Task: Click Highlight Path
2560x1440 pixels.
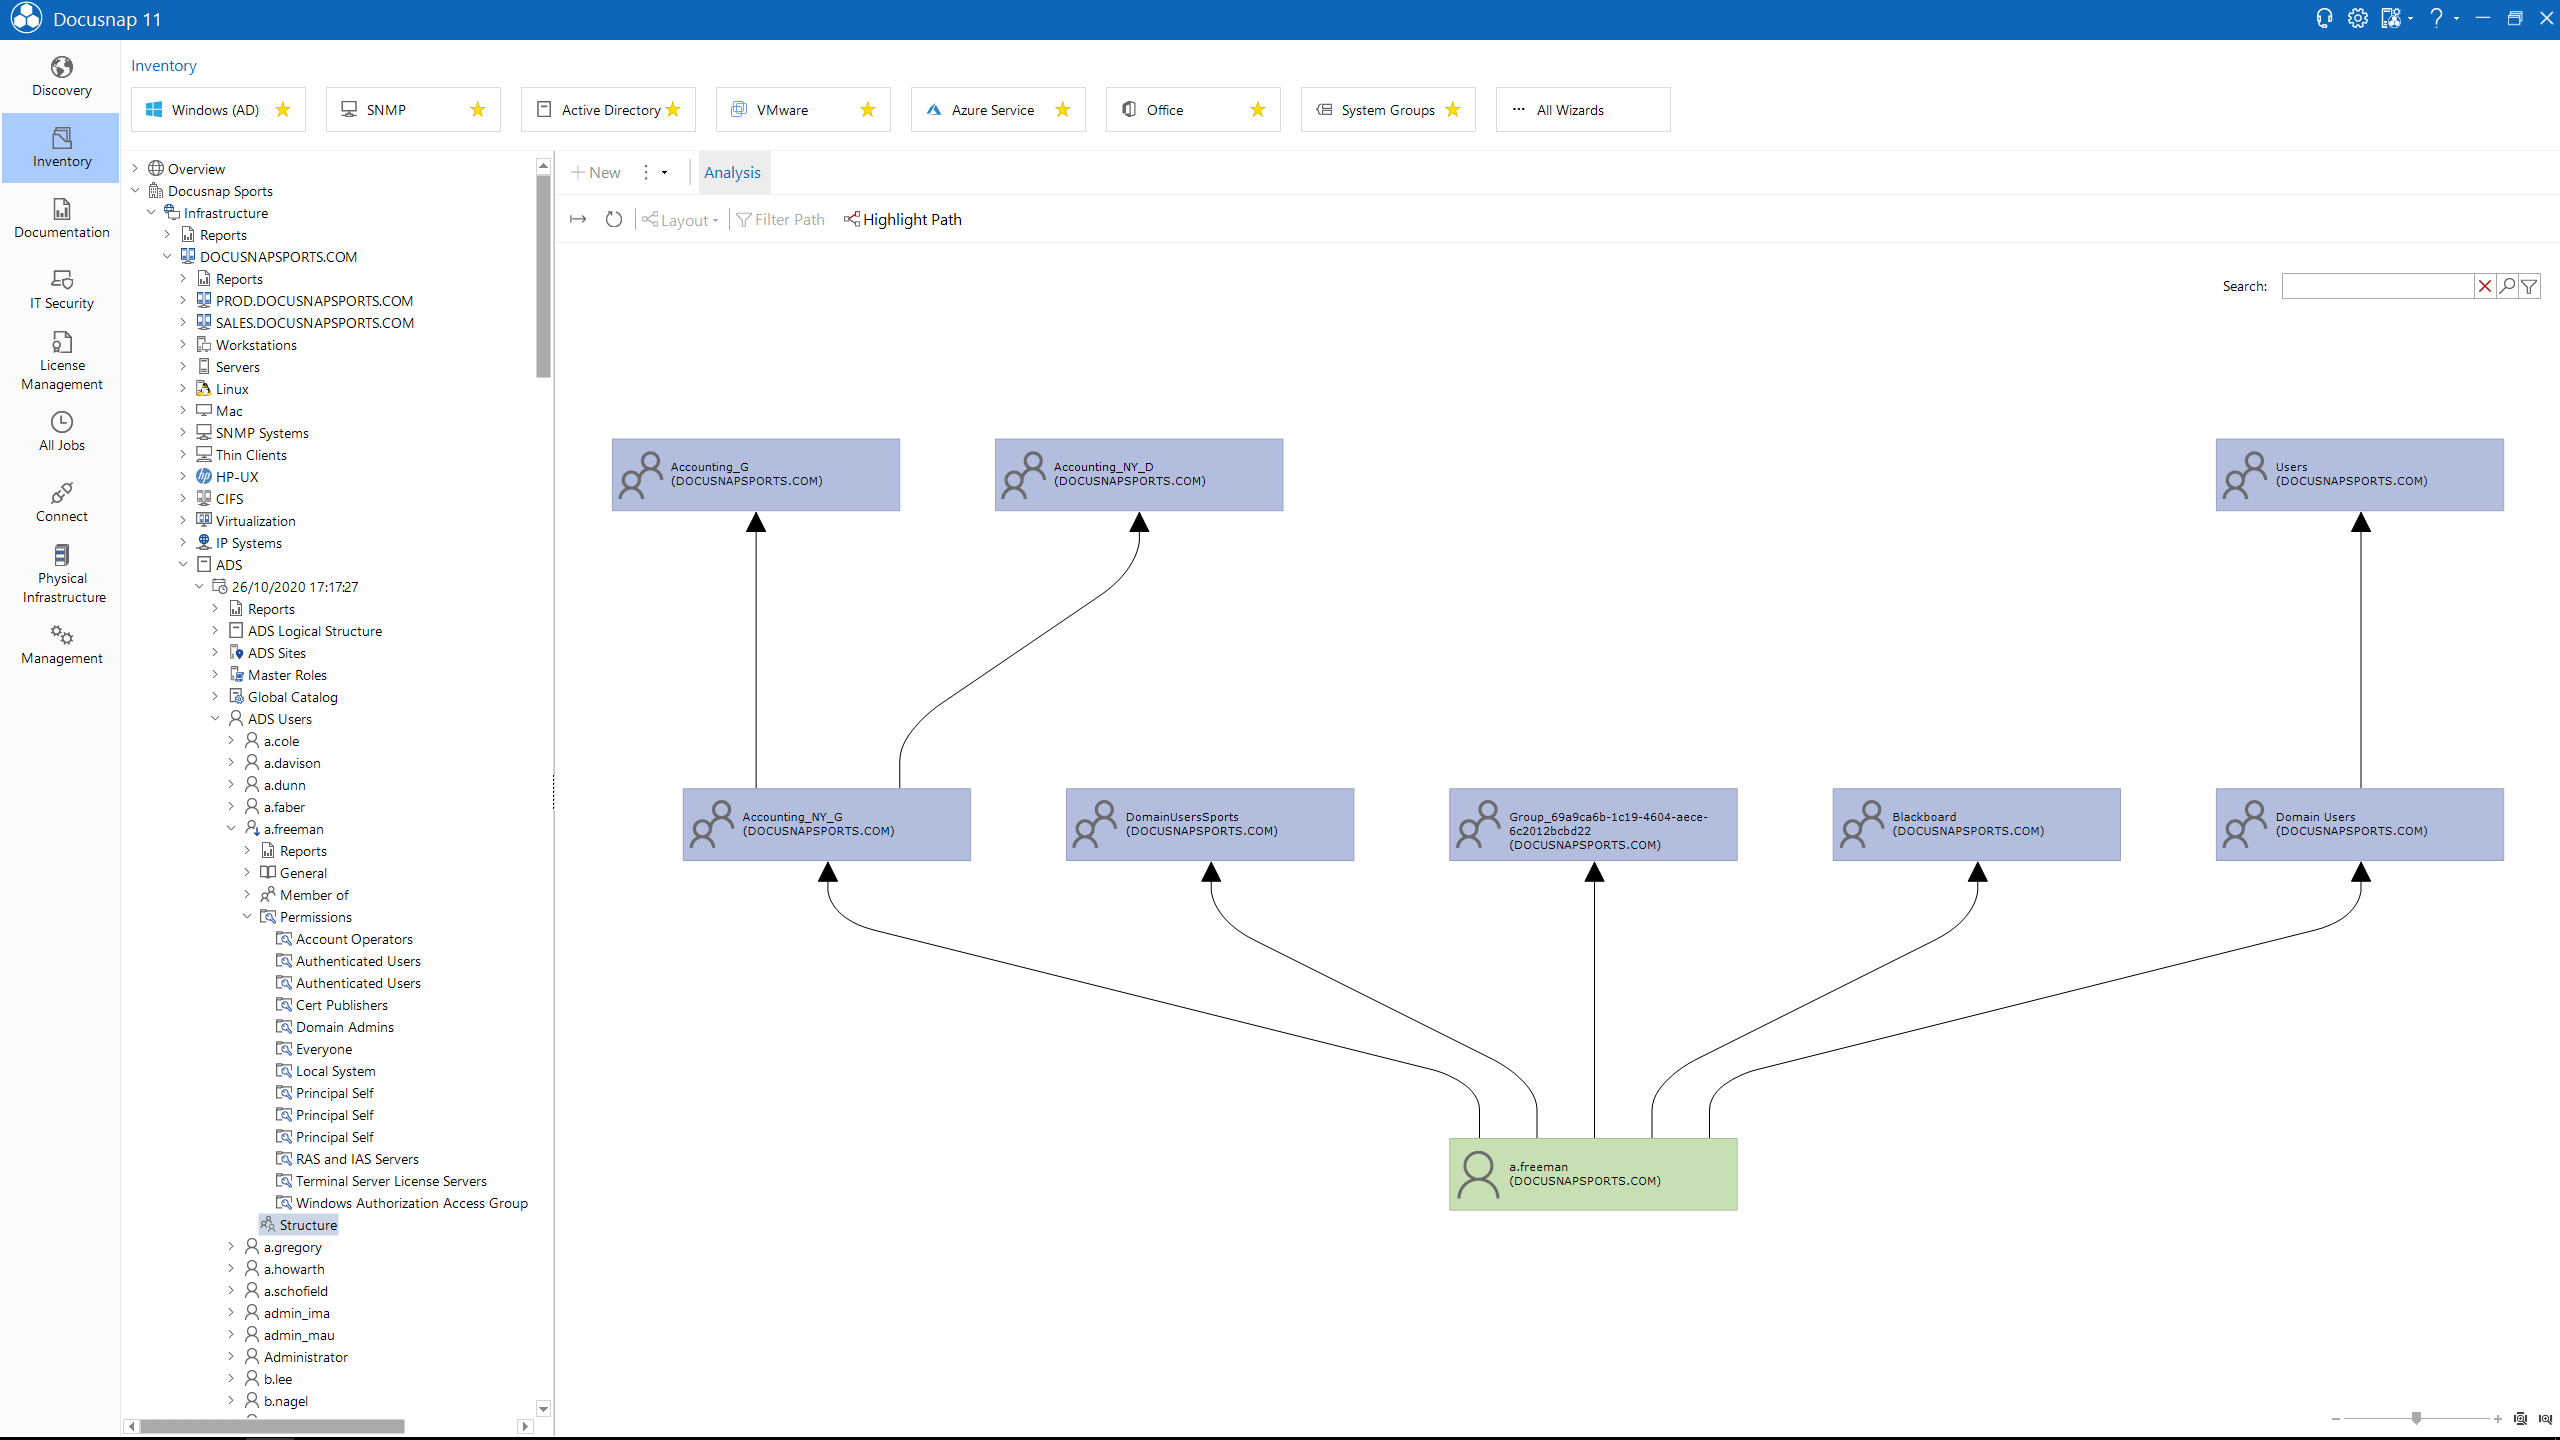Action: click(903, 219)
